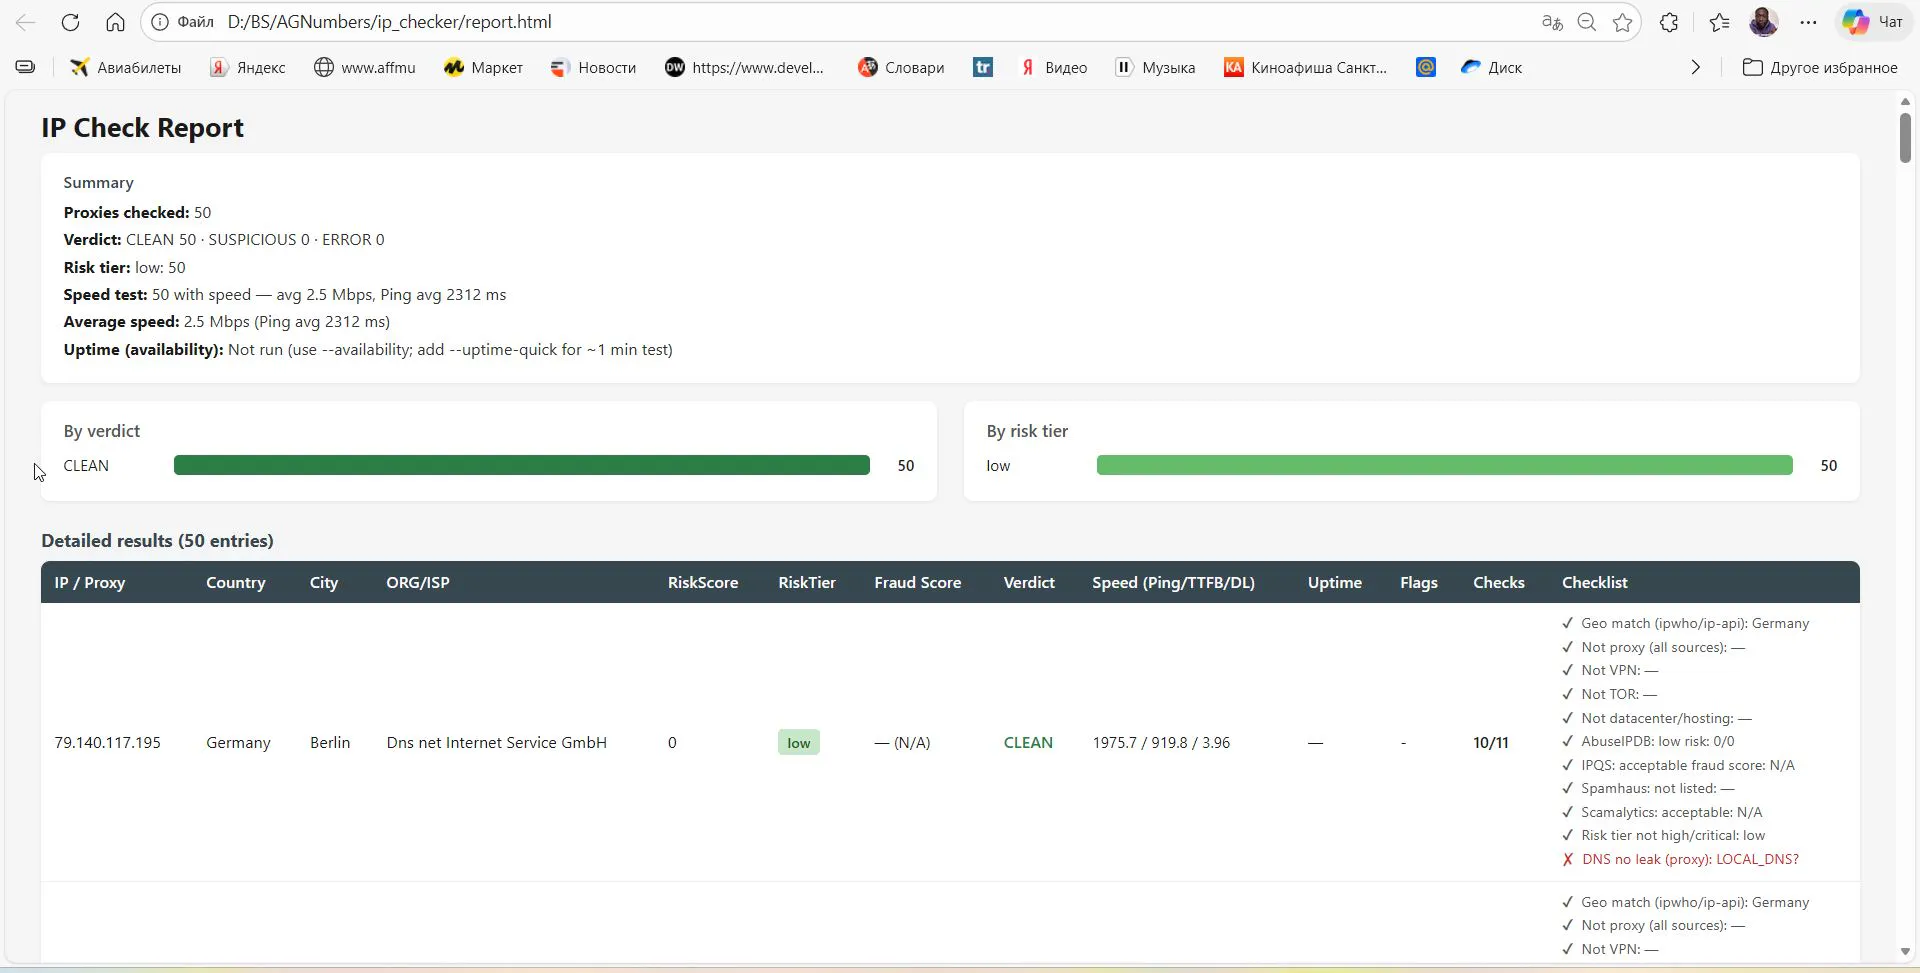1920x973 pixels.
Task: Click Dns net Internet Service GmbH cell
Action: 497,742
